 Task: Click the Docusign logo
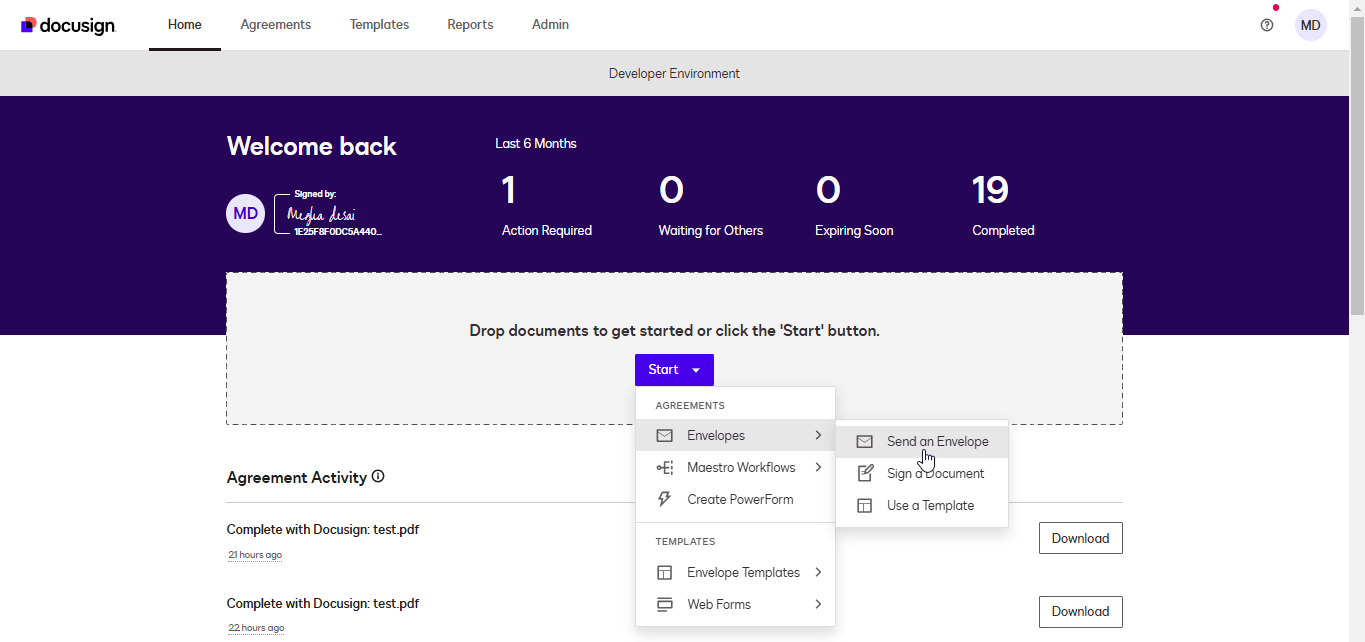[x=68, y=25]
